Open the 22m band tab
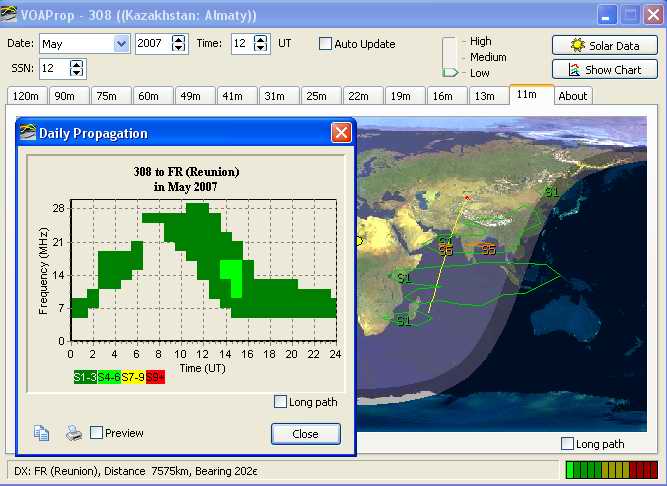The width and height of the screenshot is (667, 486). (x=363, y=96)
